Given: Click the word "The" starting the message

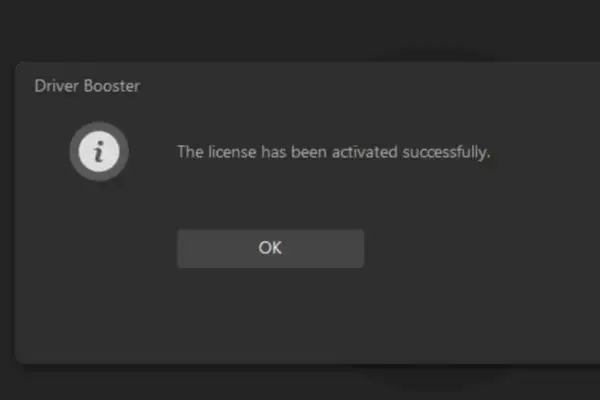Looking at the screenshot, I should [190, 152].
